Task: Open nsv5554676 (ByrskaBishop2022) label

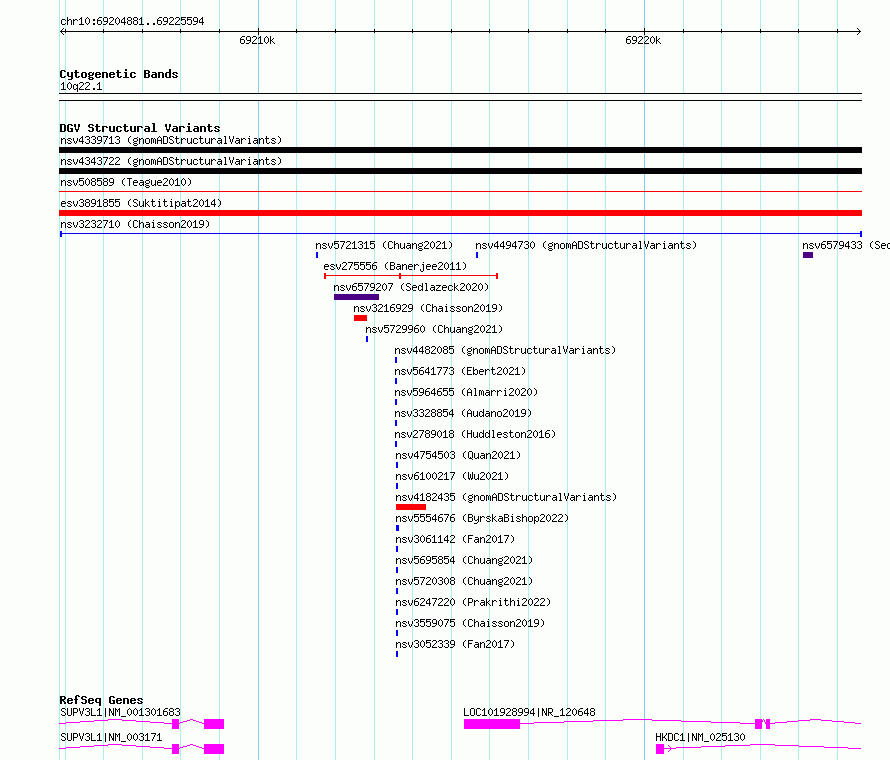Action: click(x=482, y=518)
